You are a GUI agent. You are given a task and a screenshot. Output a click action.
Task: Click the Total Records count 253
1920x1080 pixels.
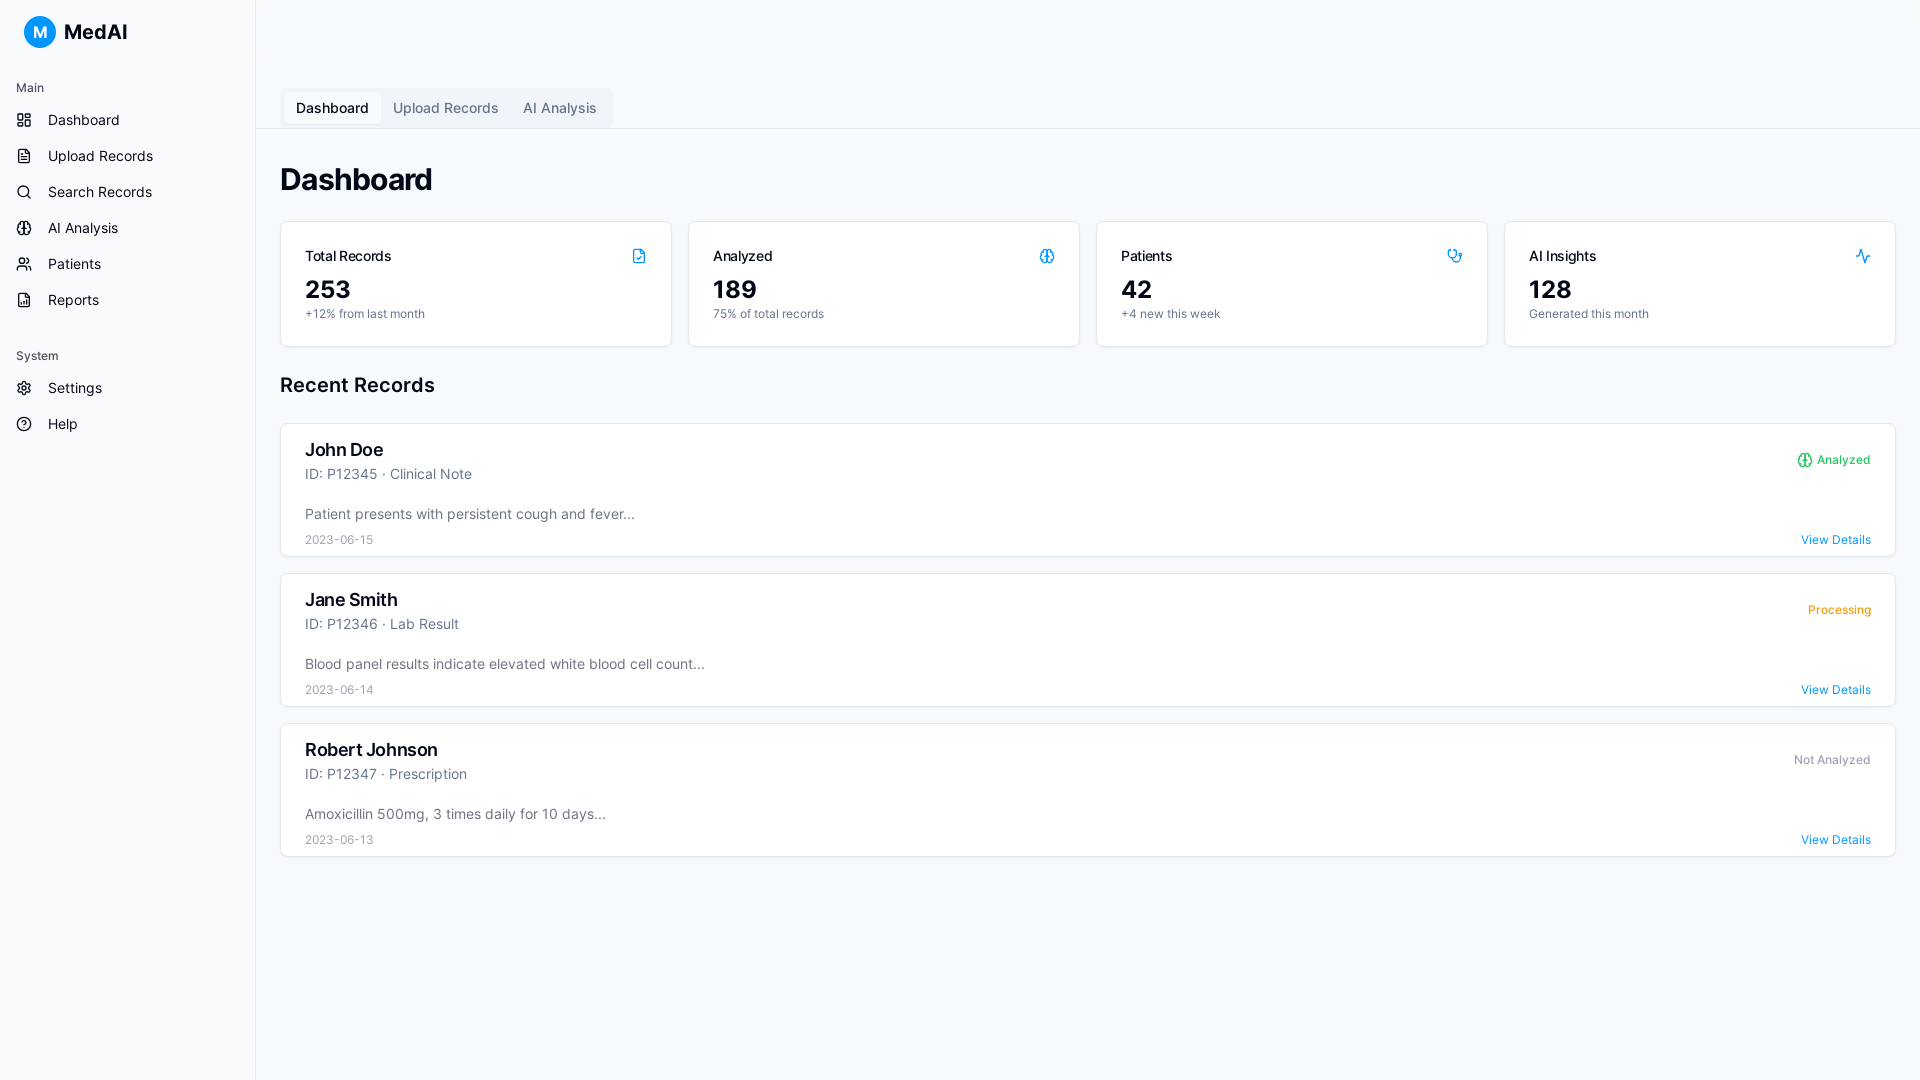(x=328, y=289)
